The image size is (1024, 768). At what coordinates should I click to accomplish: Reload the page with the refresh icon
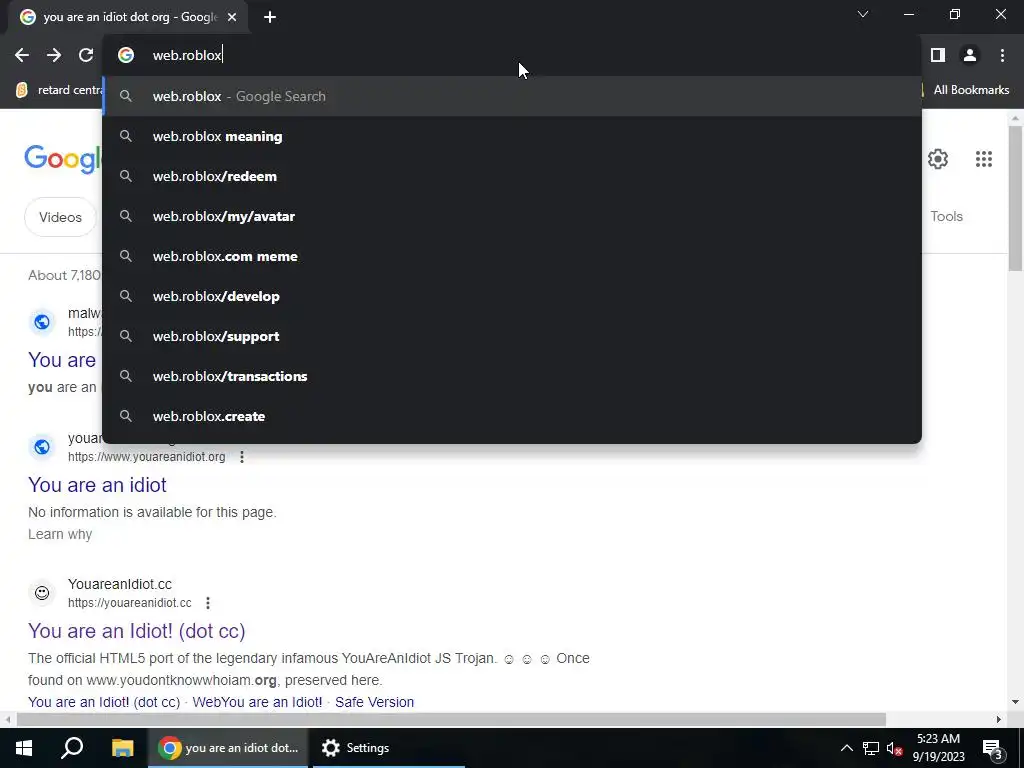click(x=86, y=56)
